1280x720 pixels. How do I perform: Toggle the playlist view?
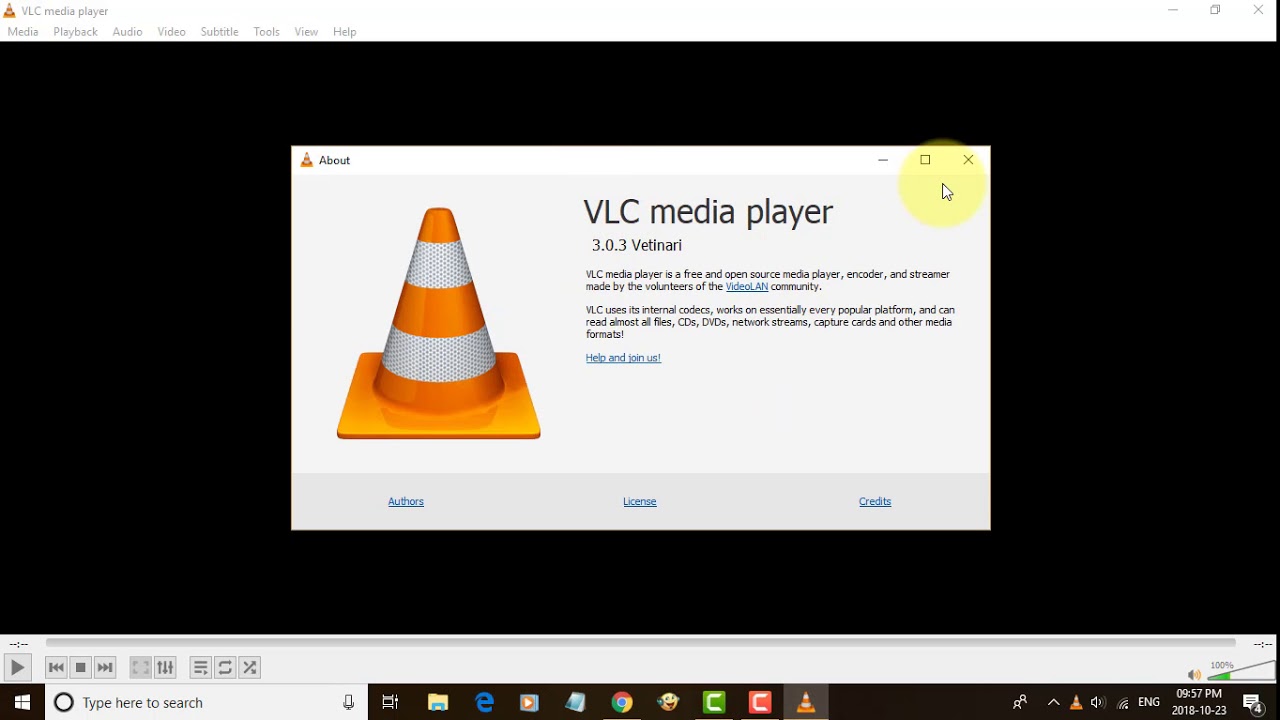tap(201, 668)
